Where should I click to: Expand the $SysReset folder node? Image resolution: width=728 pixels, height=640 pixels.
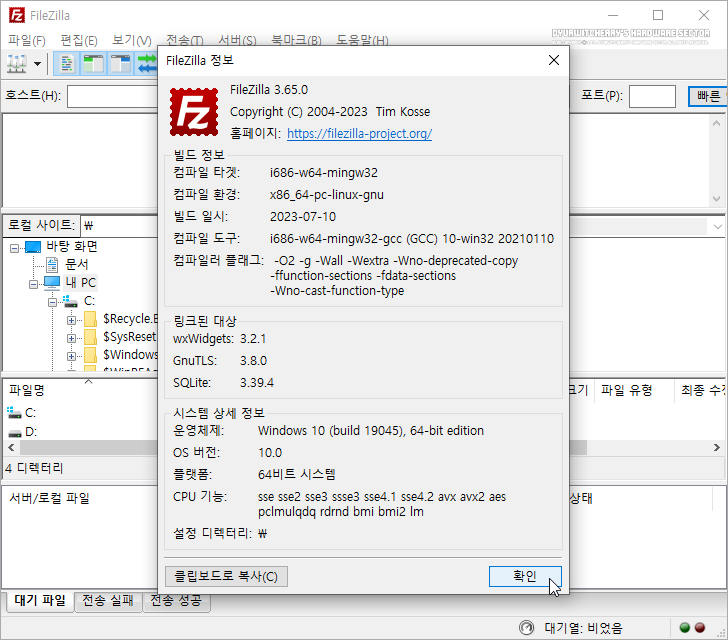coord(71,339)
